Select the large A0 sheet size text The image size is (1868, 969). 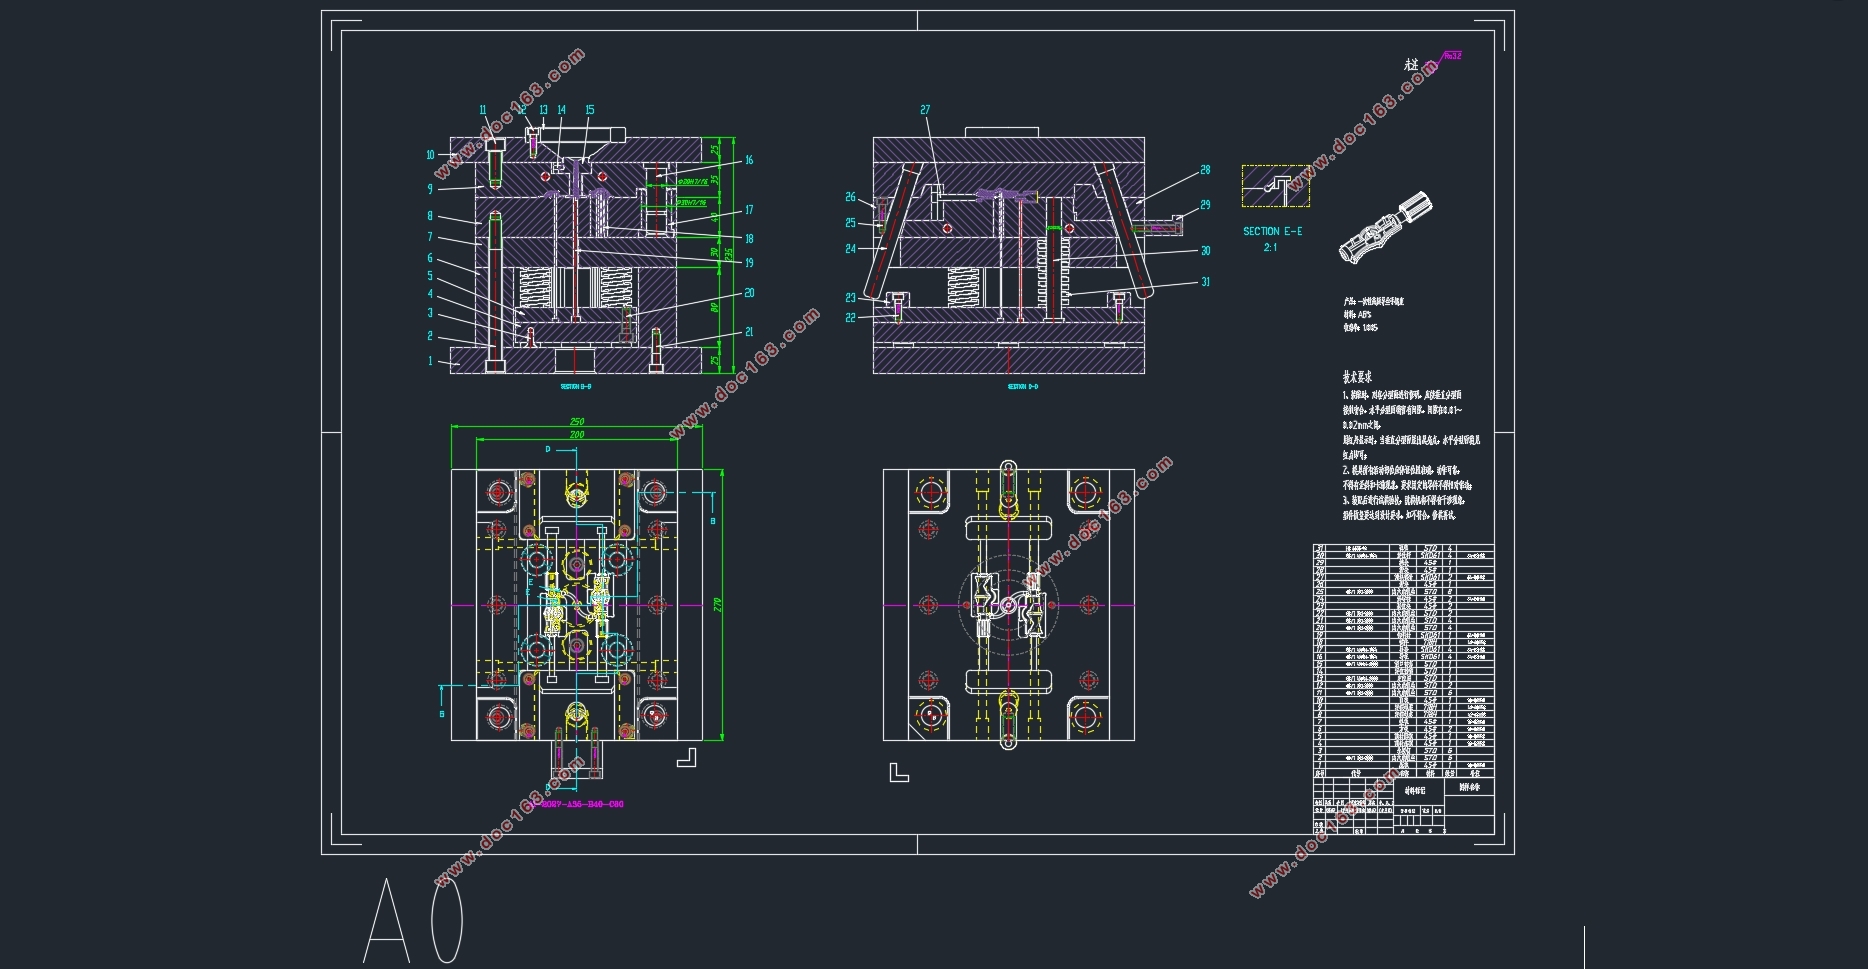point(414,920)
